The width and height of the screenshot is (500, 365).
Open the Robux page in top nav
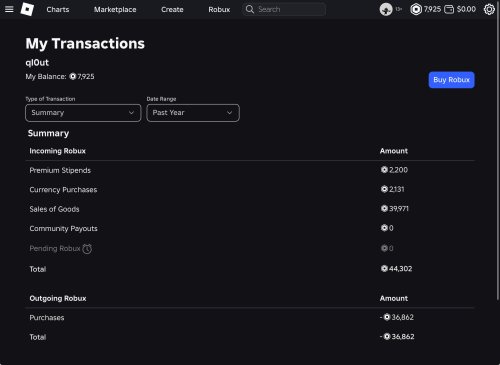click(219, 10)
